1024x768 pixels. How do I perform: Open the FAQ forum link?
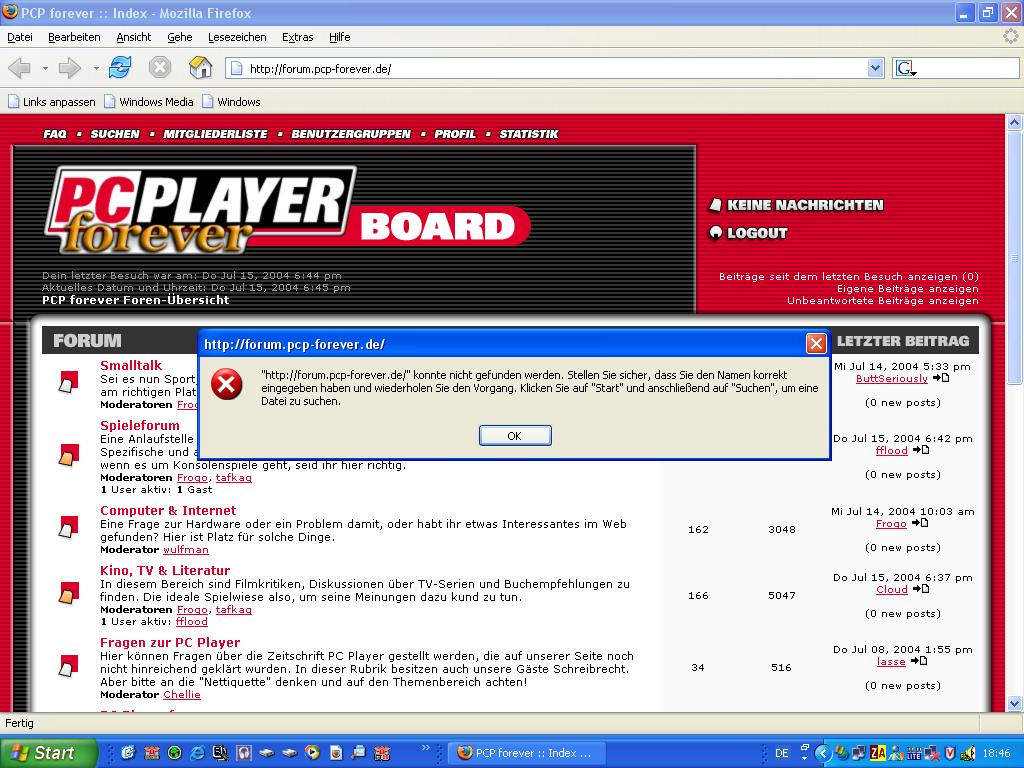point(55,134)
